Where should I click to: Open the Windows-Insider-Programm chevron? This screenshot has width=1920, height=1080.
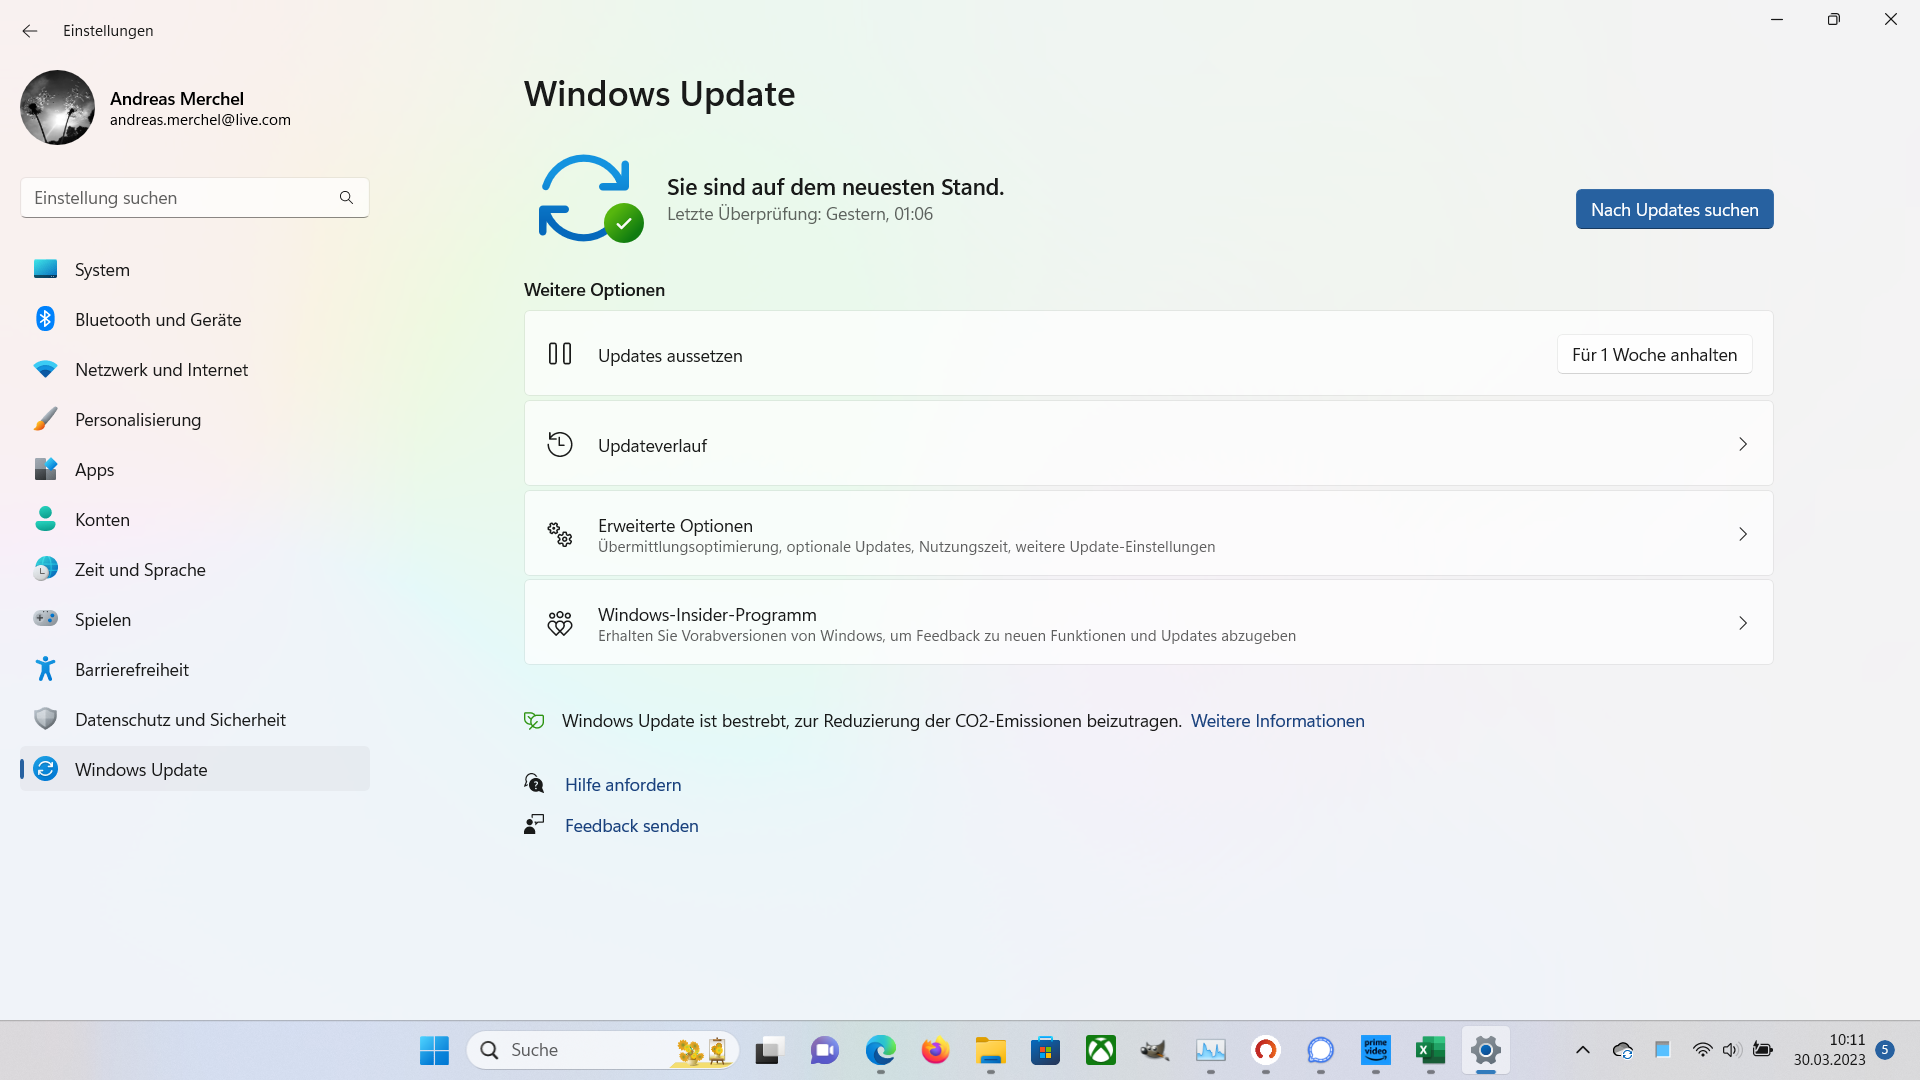[1742, 623]
